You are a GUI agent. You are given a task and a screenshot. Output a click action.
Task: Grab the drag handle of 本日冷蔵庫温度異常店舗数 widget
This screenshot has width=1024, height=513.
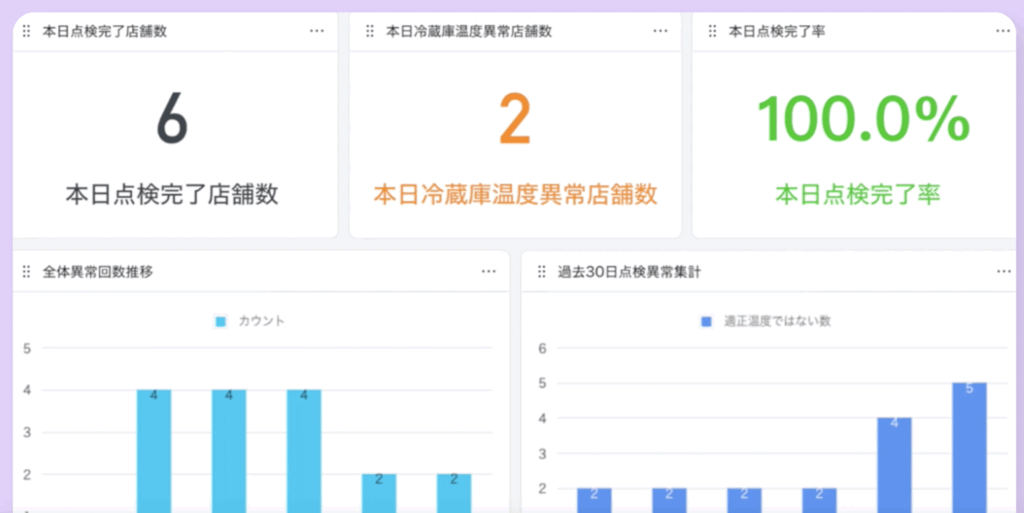369,31
